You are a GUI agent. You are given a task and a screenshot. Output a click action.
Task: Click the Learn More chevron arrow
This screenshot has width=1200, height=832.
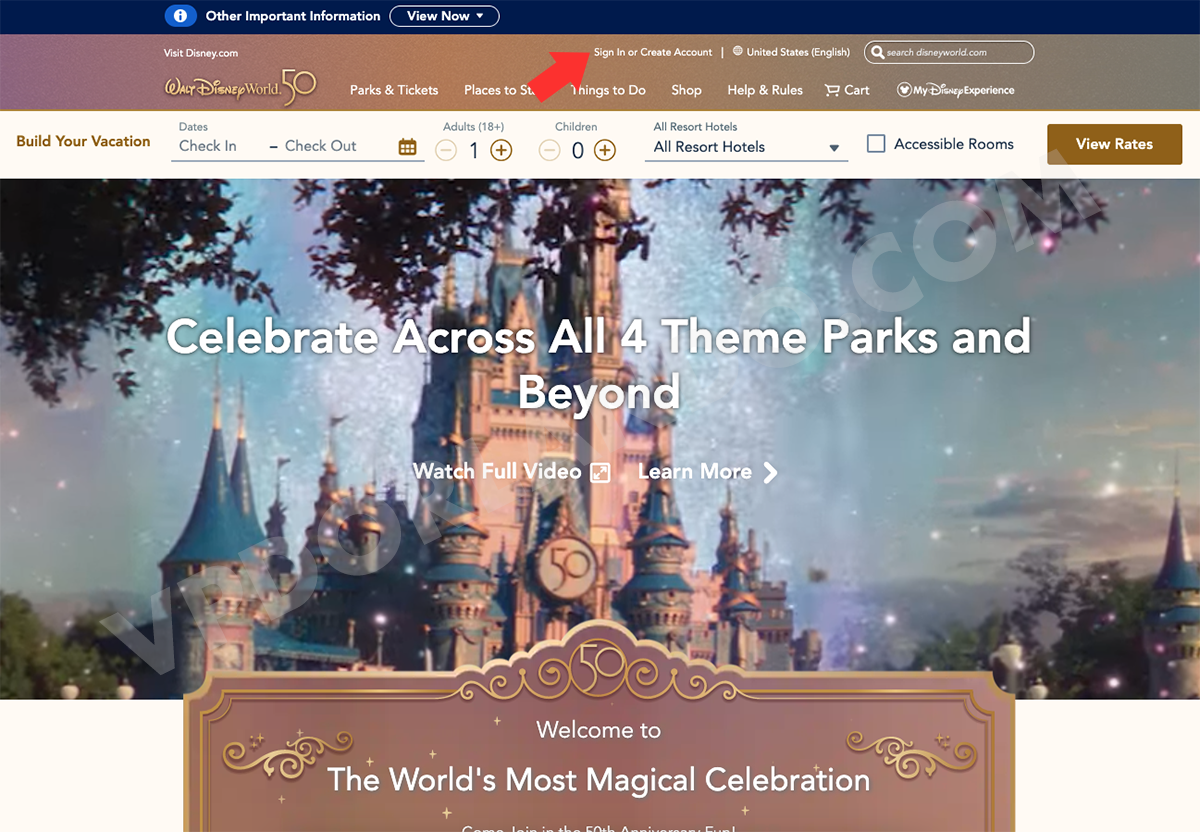pos(770,472)
